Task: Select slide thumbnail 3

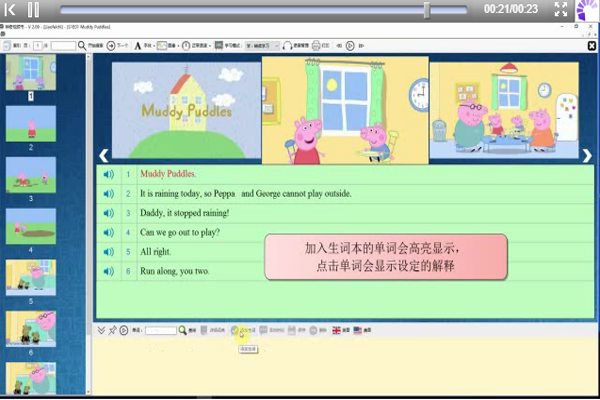Action: pos(31,175)
